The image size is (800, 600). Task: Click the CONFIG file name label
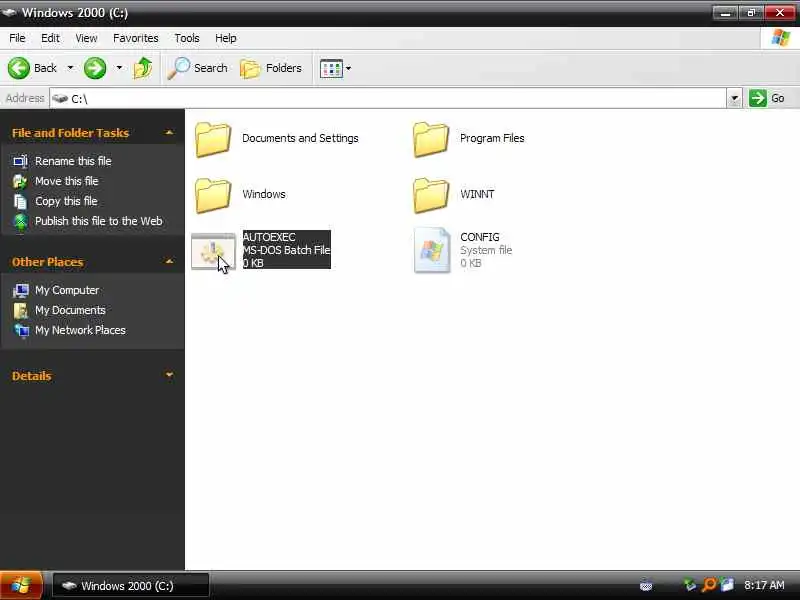pos(480,237)
